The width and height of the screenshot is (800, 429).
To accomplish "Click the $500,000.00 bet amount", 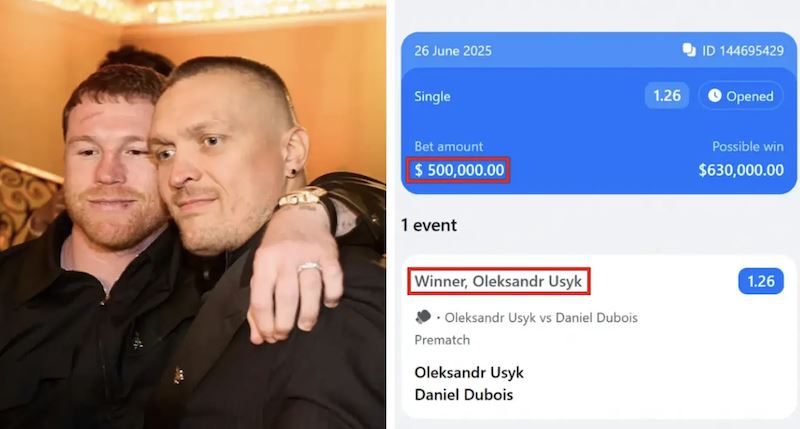I will pos(459,170).
